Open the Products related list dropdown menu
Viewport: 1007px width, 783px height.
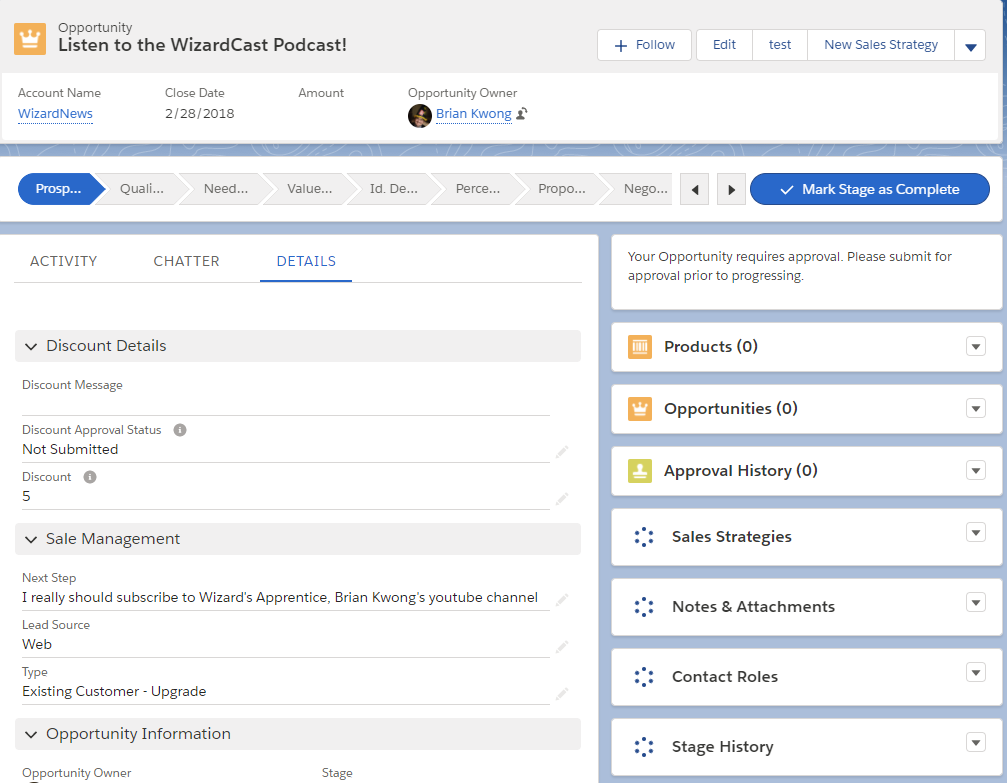pos(975,346)
